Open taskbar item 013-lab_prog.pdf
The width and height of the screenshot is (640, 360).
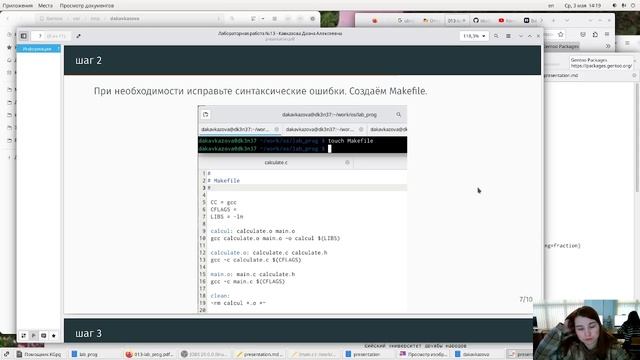click(149, 354)
